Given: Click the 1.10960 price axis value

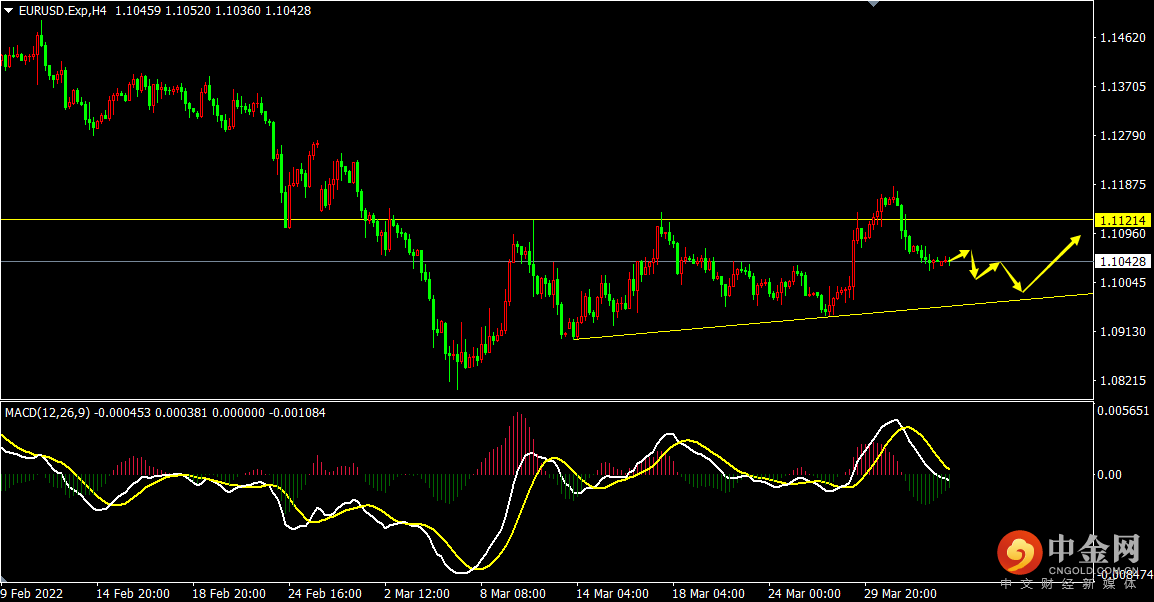Looking at the screenshot, I should click(1122, 234).
